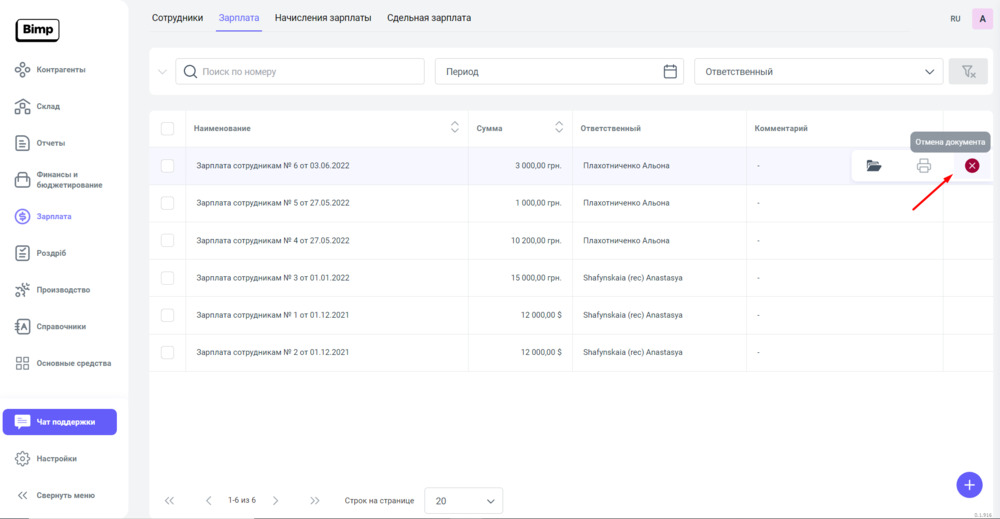Click the print icon in row actions

click(923, 166)
